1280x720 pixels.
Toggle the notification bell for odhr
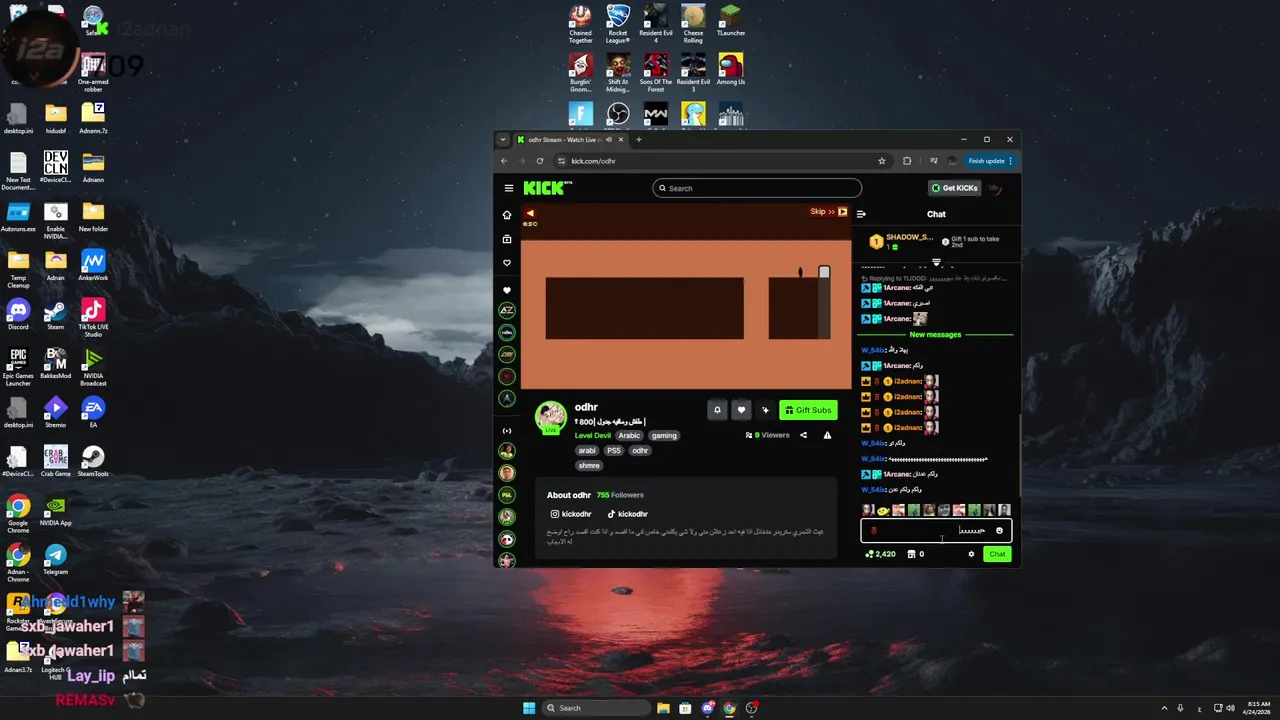[717, 410]
